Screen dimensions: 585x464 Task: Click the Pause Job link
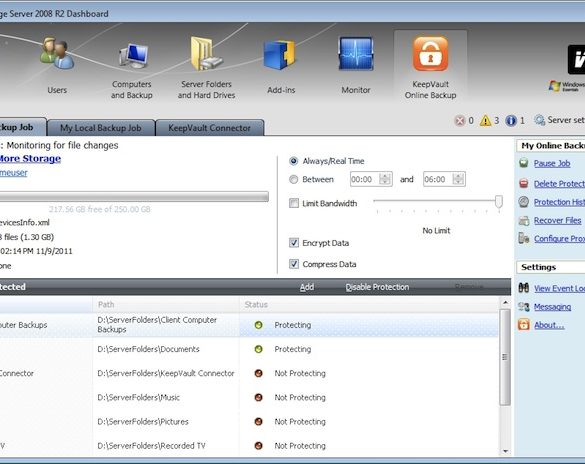tap(552, 163)
